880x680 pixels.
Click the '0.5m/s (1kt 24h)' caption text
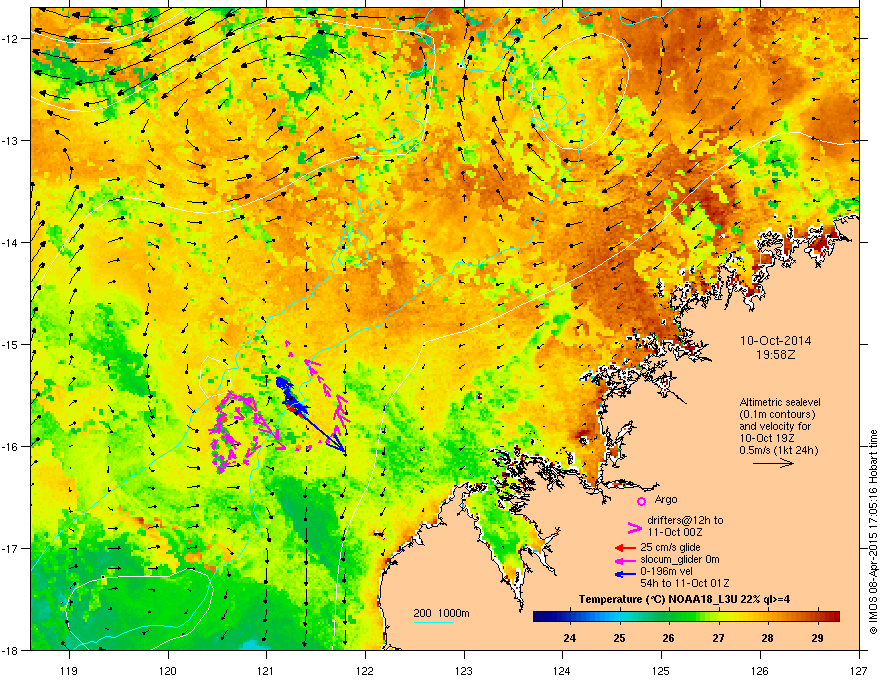click(778, 450)
